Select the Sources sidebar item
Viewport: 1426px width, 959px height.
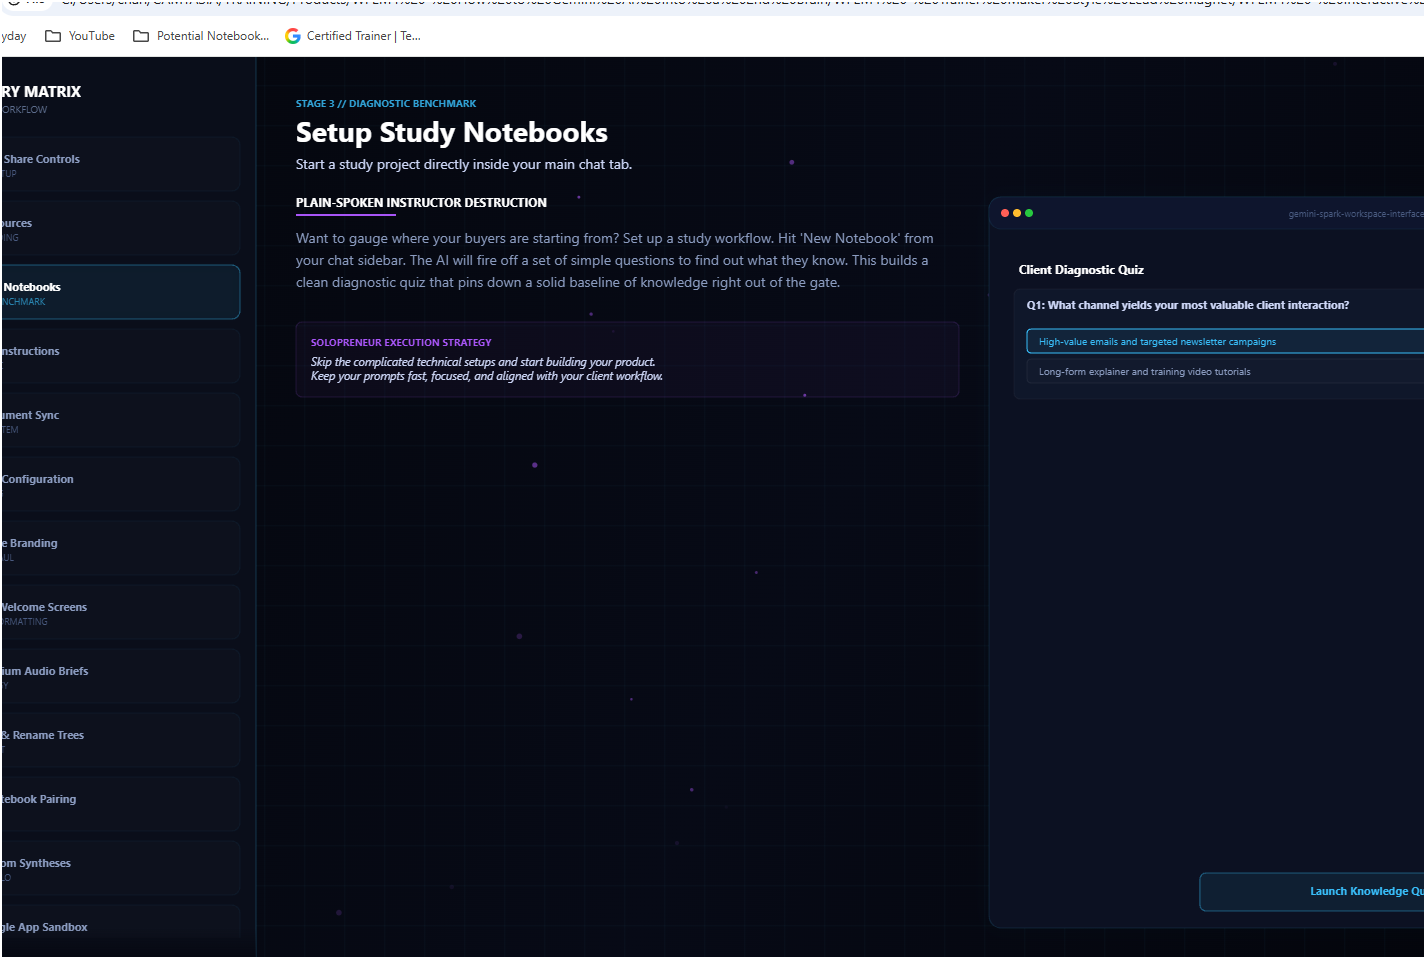point(120,228)
